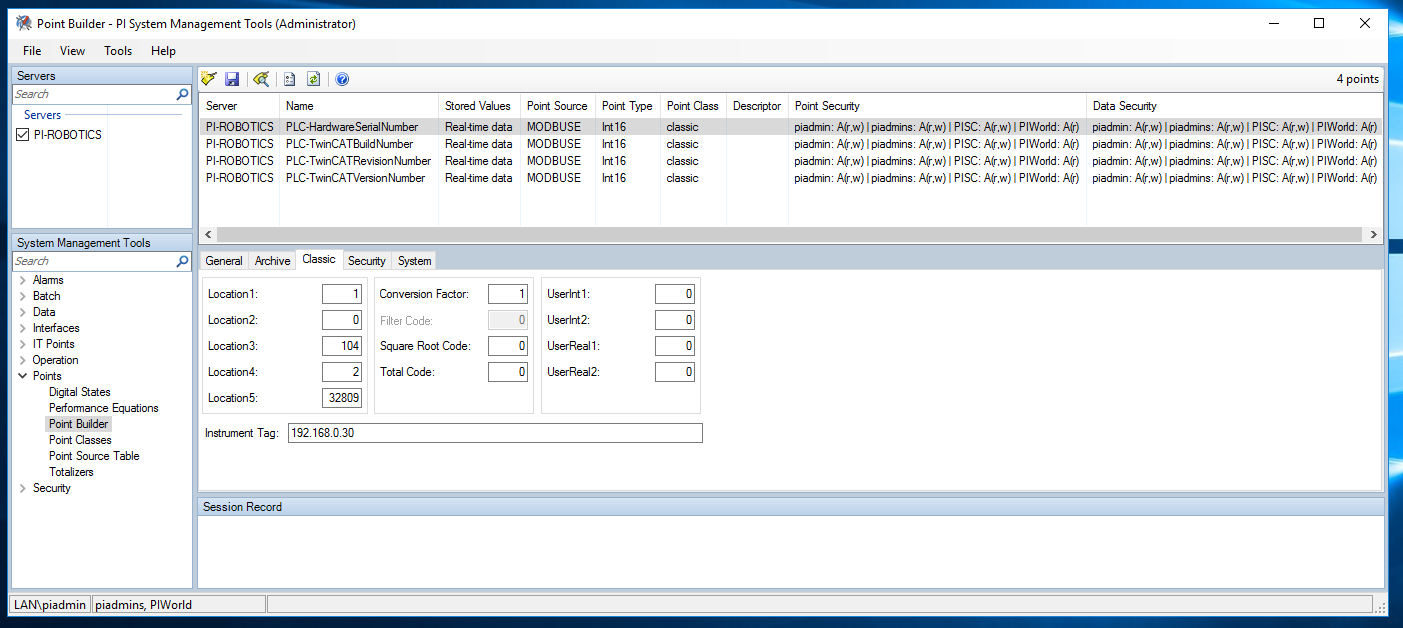
Task: Click the search magnifier in System Management Tools
Action: pos(182,261)
